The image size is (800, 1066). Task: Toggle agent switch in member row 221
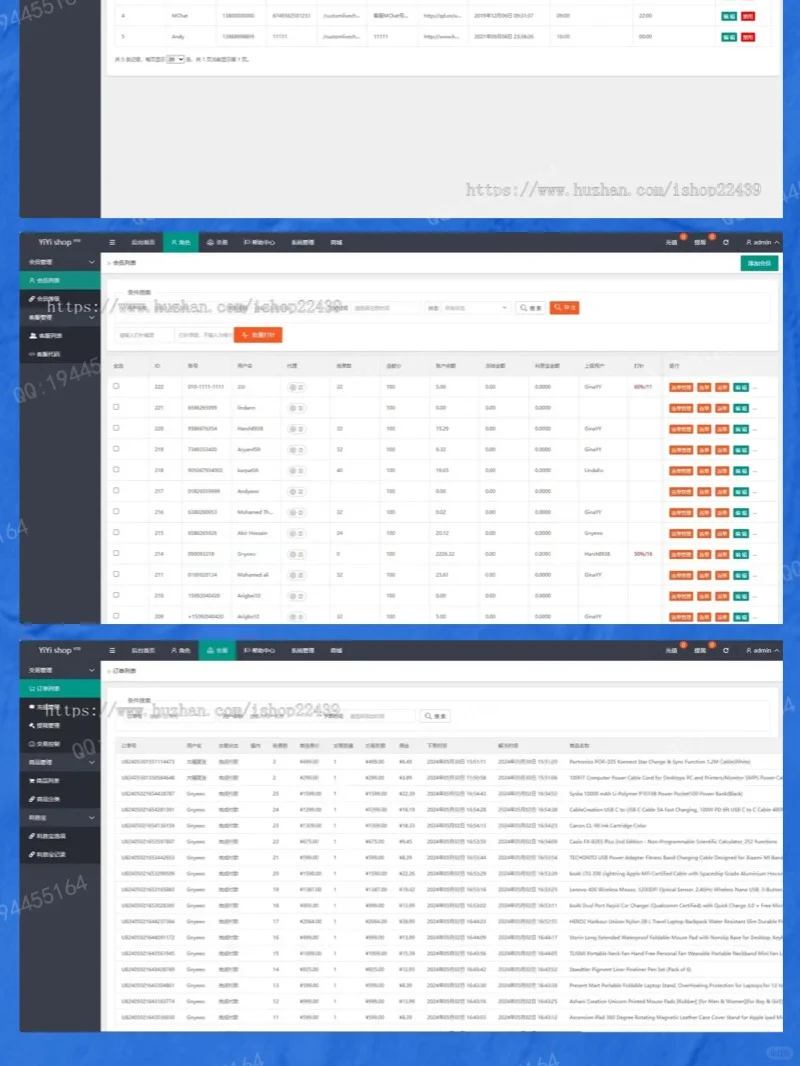pos(296,408)
